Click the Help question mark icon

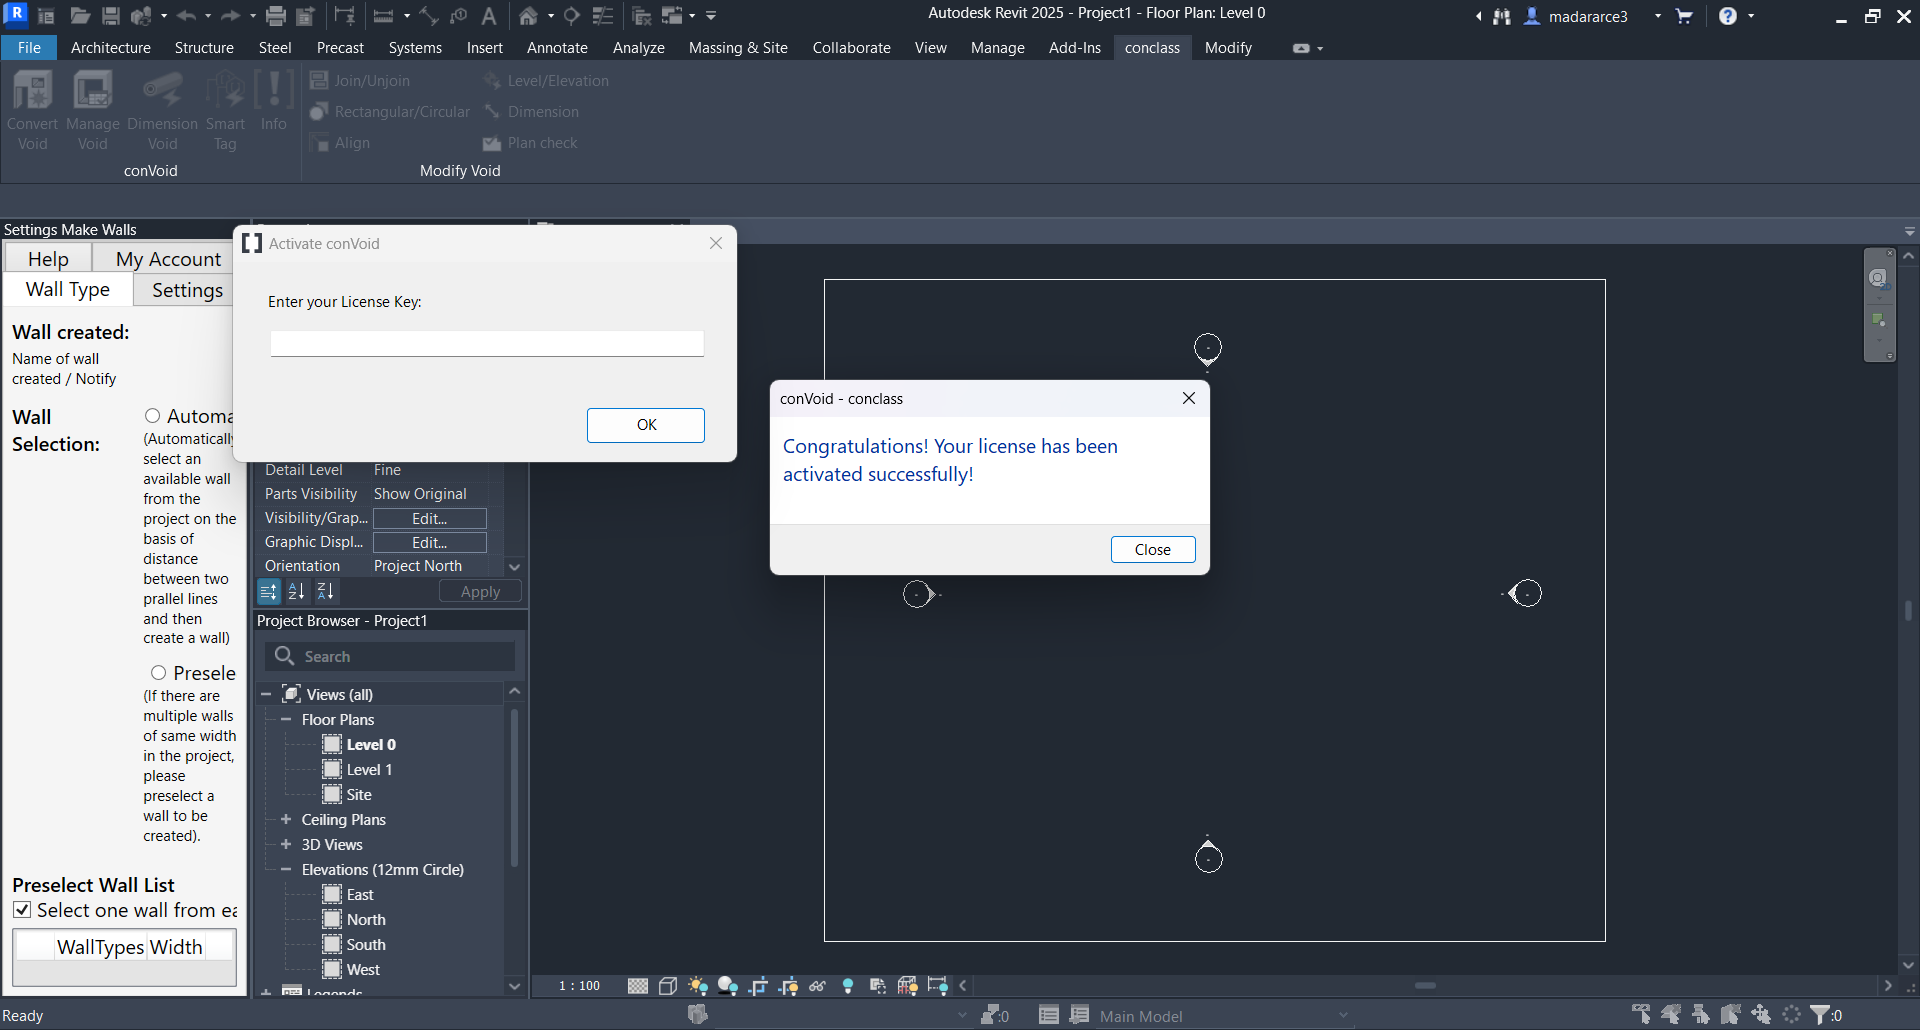(1727, 16)
